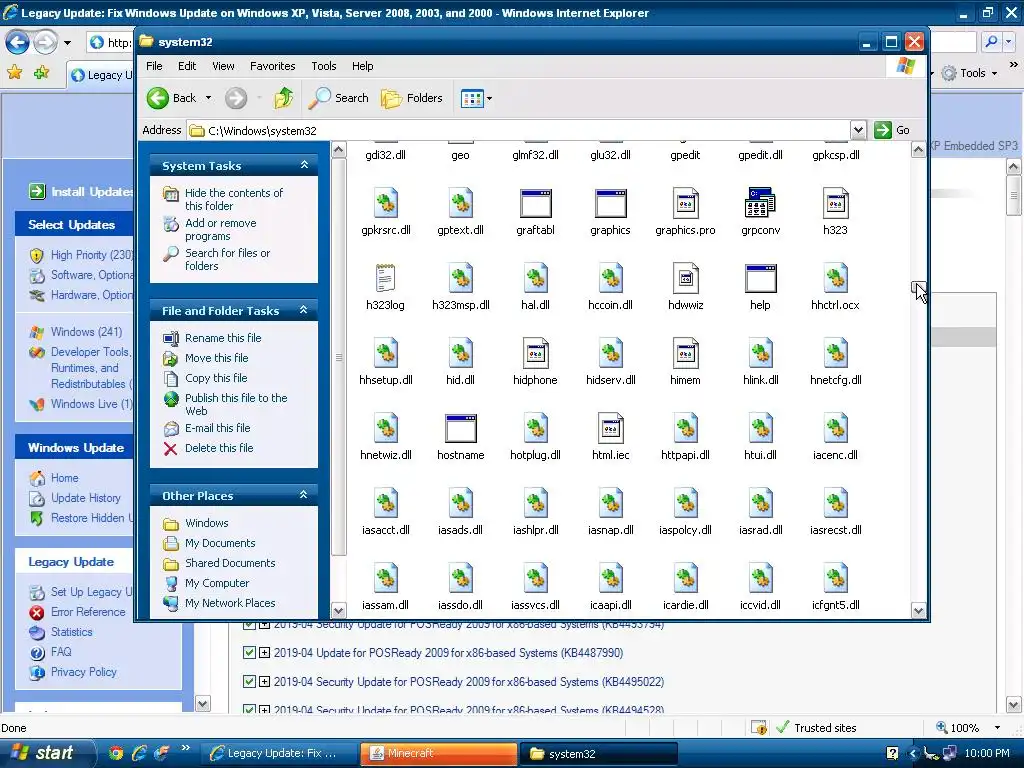Select the hdwwiz file icon
Image resolution: width=1024 pixels, height=768 pixels.
tap(686, 278)
